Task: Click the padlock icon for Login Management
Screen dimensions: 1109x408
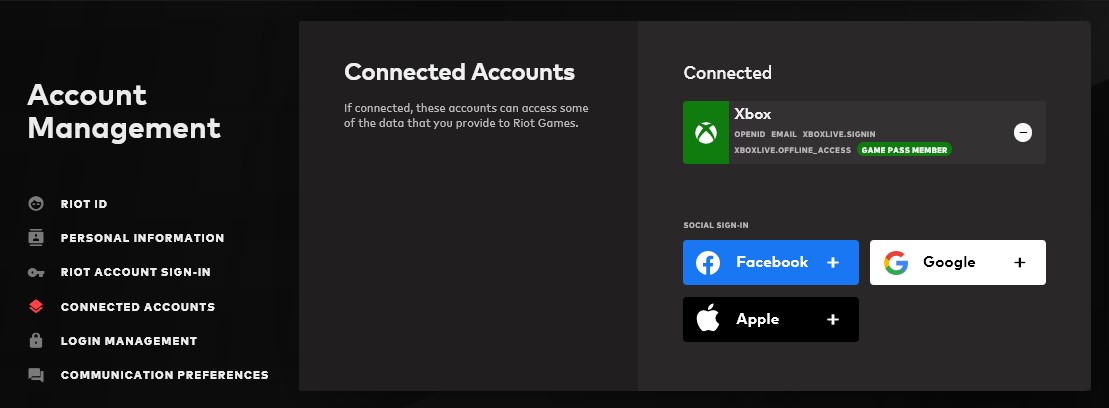Action: [x=36, y=341]
